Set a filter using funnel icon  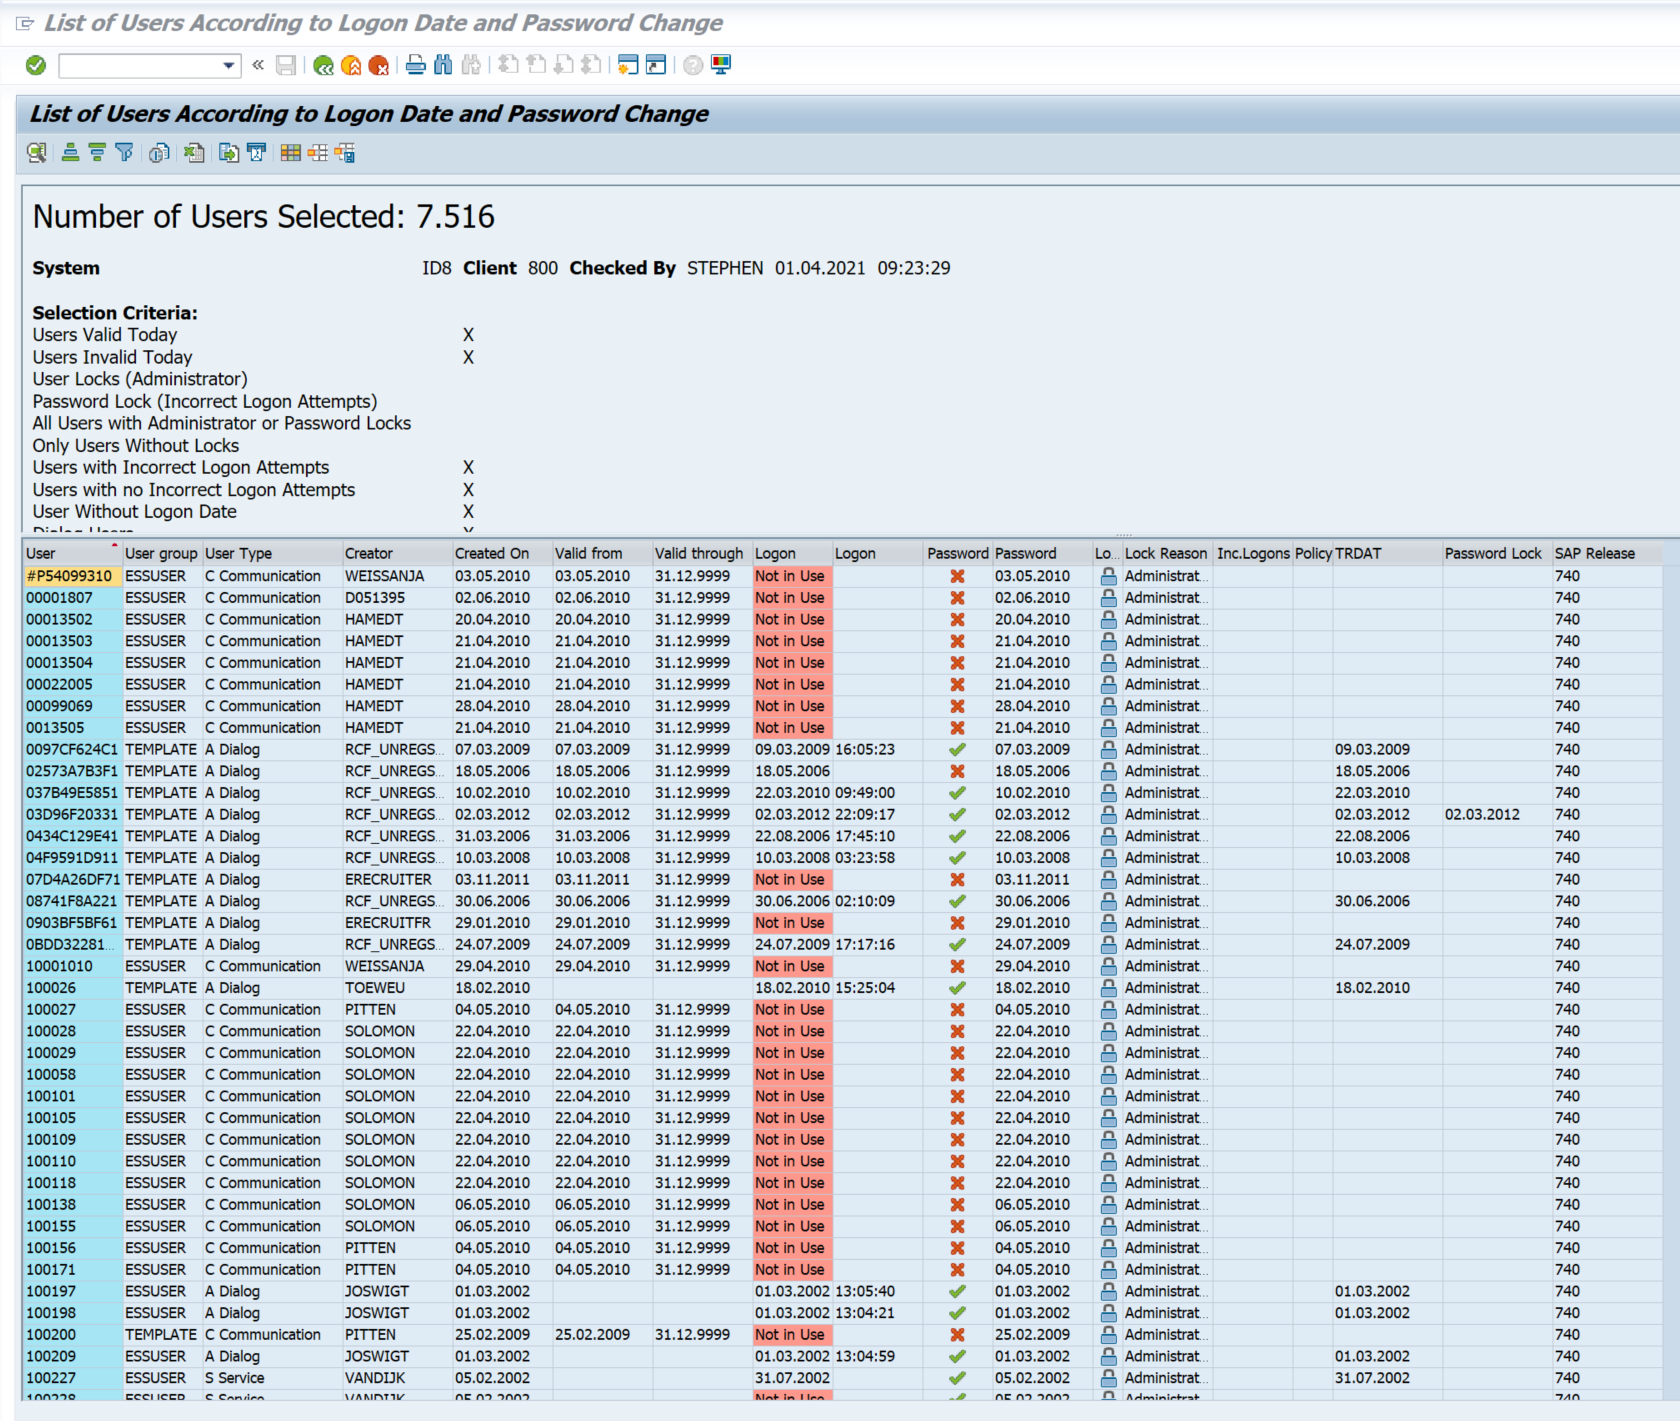coord(124,153)
